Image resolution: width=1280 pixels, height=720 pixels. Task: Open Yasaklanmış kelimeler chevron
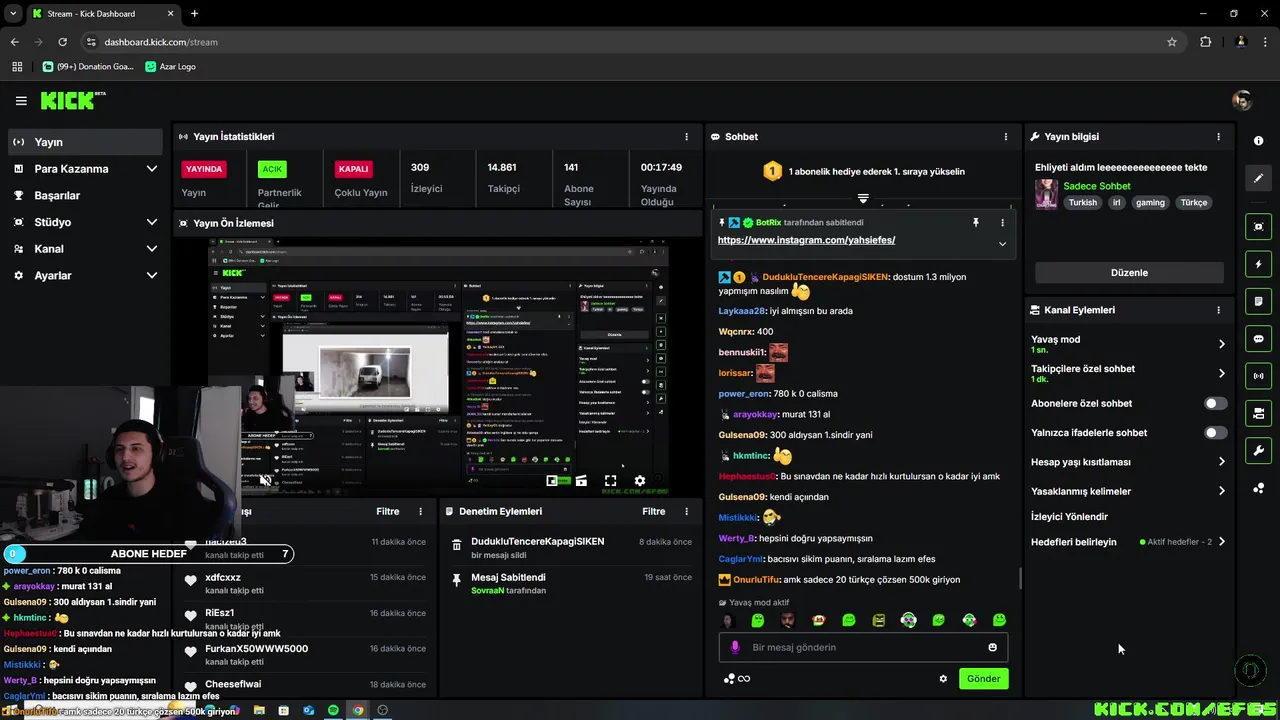[1221, 491]
